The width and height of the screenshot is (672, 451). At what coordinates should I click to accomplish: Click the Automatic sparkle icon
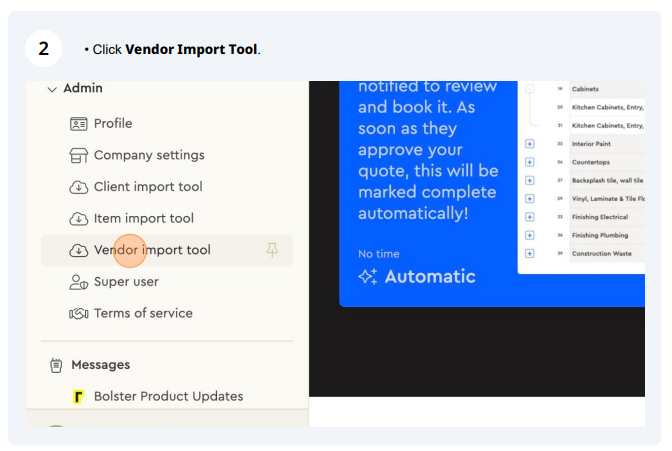click(368, 277)
